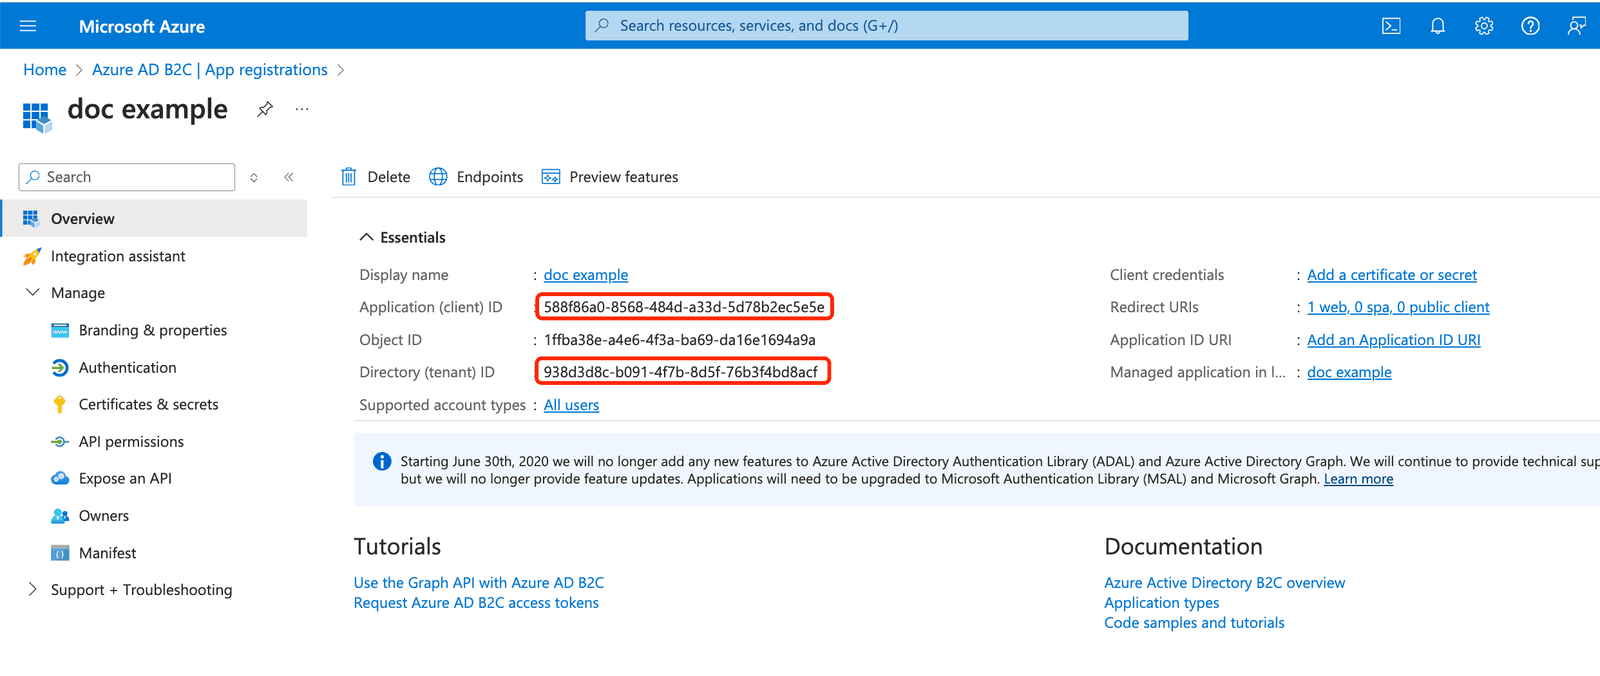
Task: Open the feedback icon in top bar
Action: [1576, 26]
